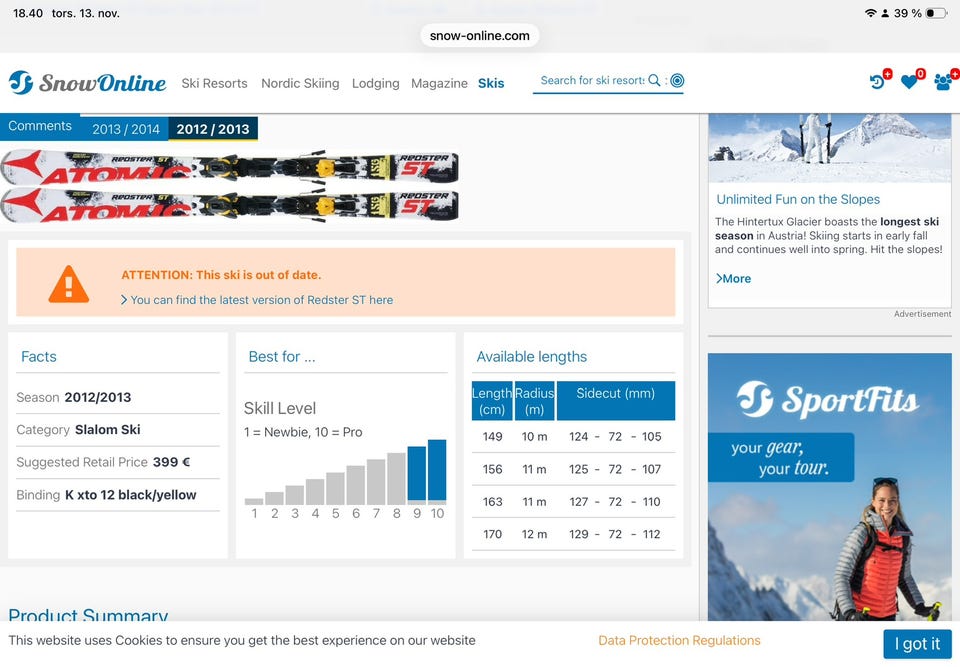960x667 pixels.
Task: Open Magazine section
Action: click(439, 83)
